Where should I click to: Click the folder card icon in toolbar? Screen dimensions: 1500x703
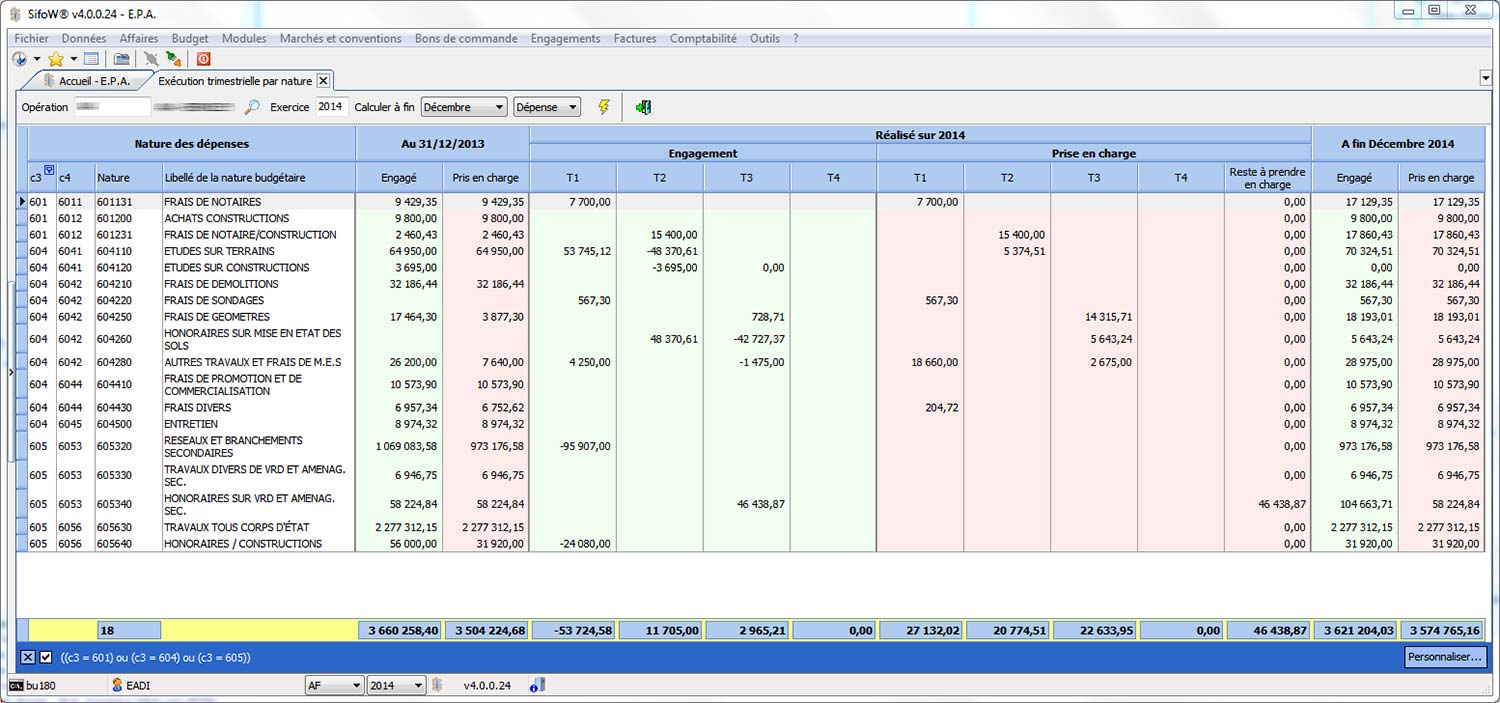click(122, 59)
